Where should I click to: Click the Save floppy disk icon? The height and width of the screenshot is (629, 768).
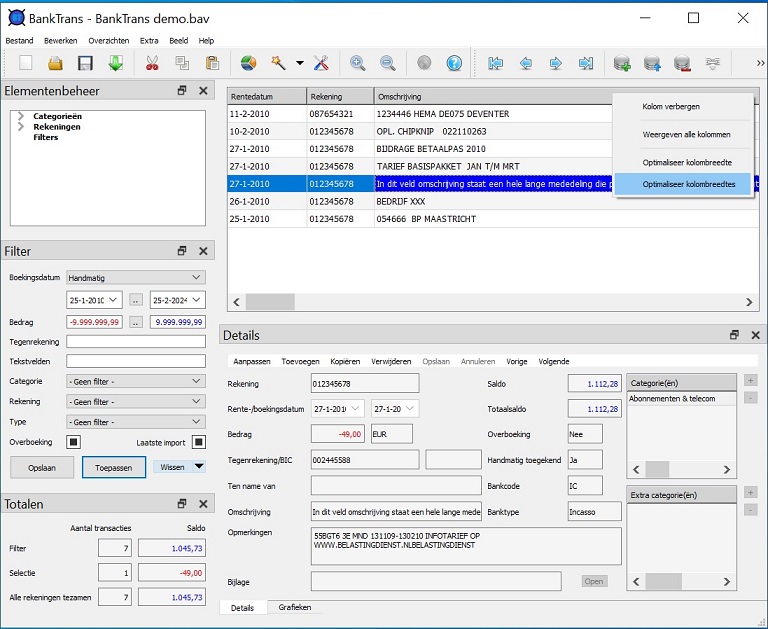[85, 63]
